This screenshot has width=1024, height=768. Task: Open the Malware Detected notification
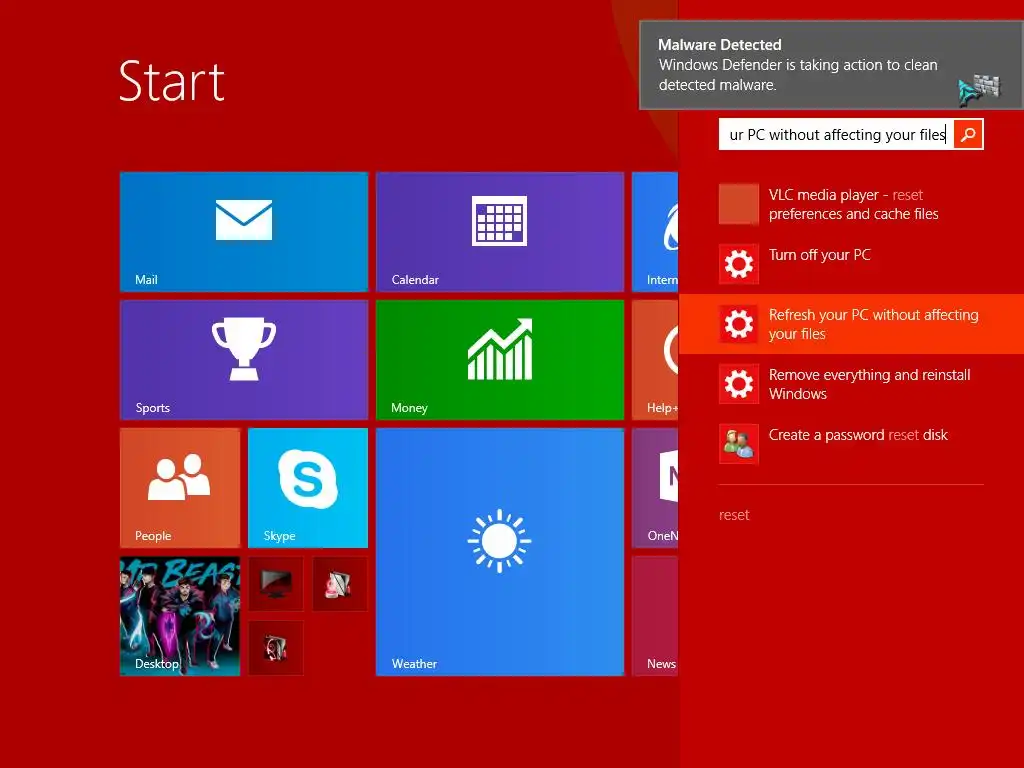[831, 65]
